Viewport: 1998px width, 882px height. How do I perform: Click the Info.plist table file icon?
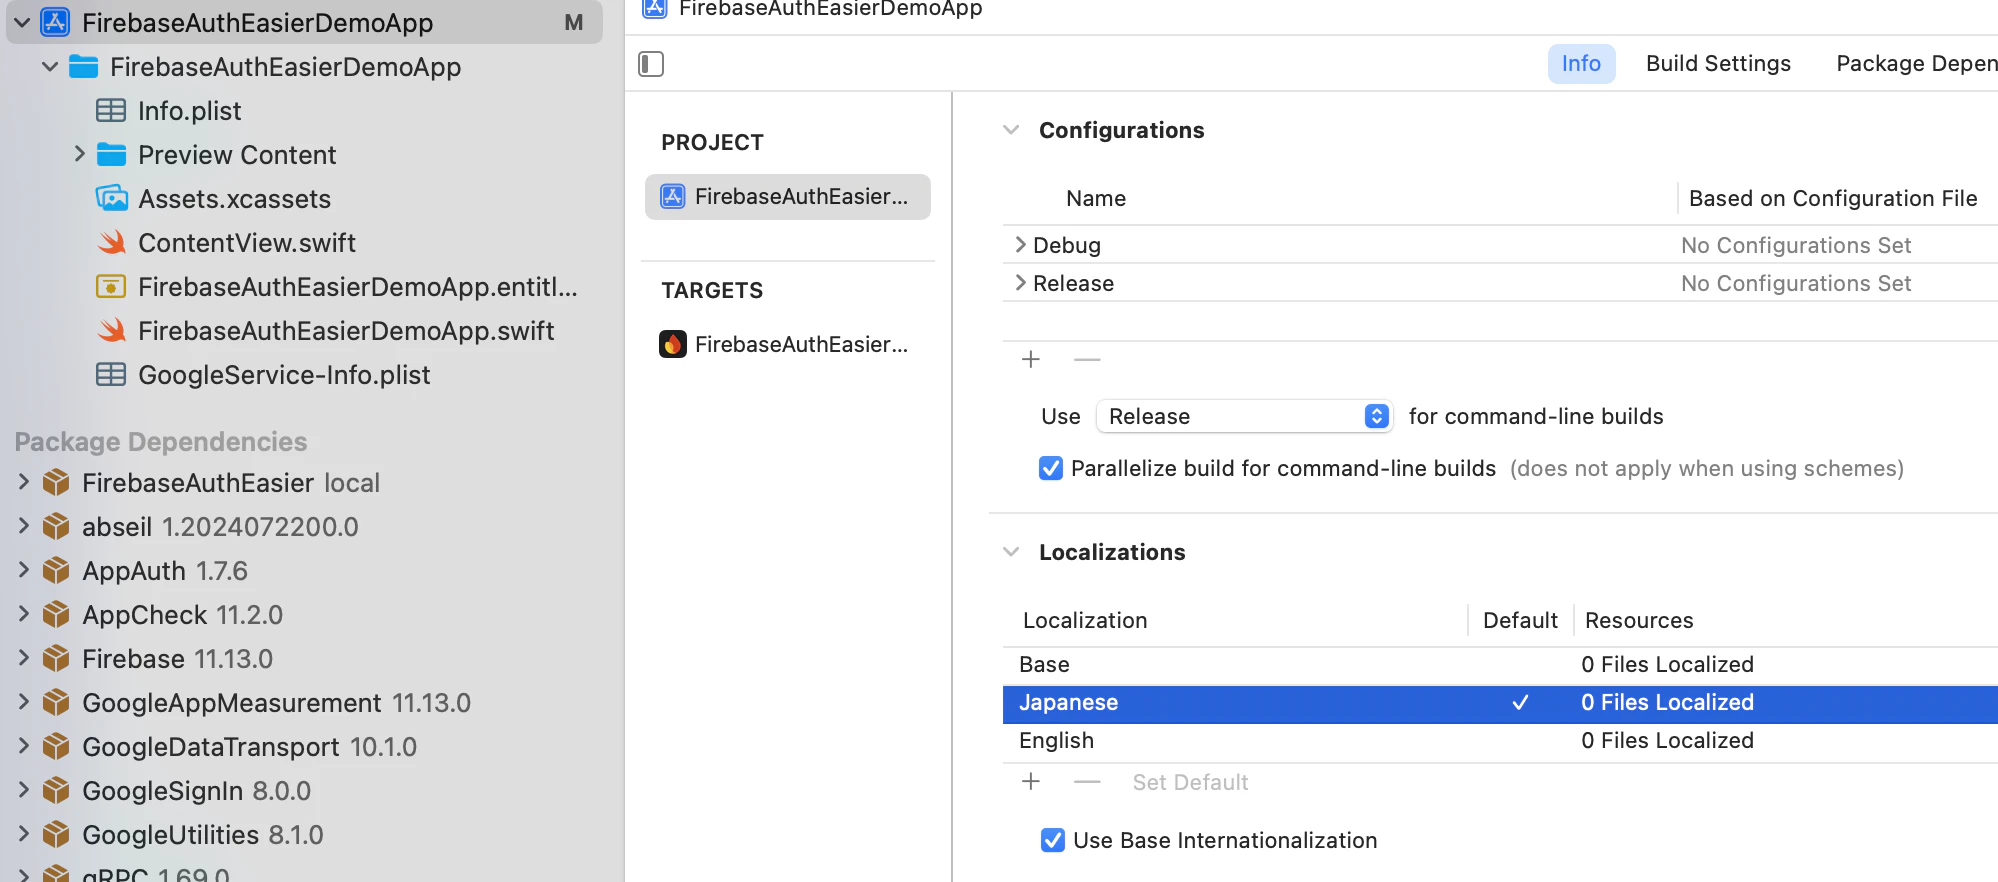point(111,111)
